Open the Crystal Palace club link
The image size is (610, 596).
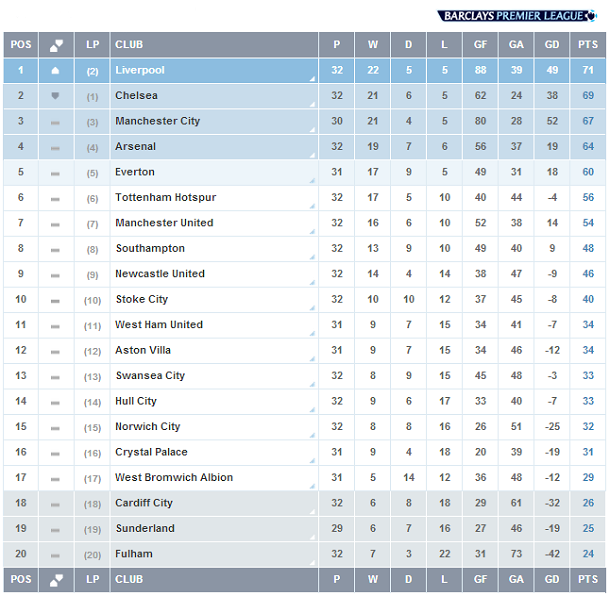point(151,452)
